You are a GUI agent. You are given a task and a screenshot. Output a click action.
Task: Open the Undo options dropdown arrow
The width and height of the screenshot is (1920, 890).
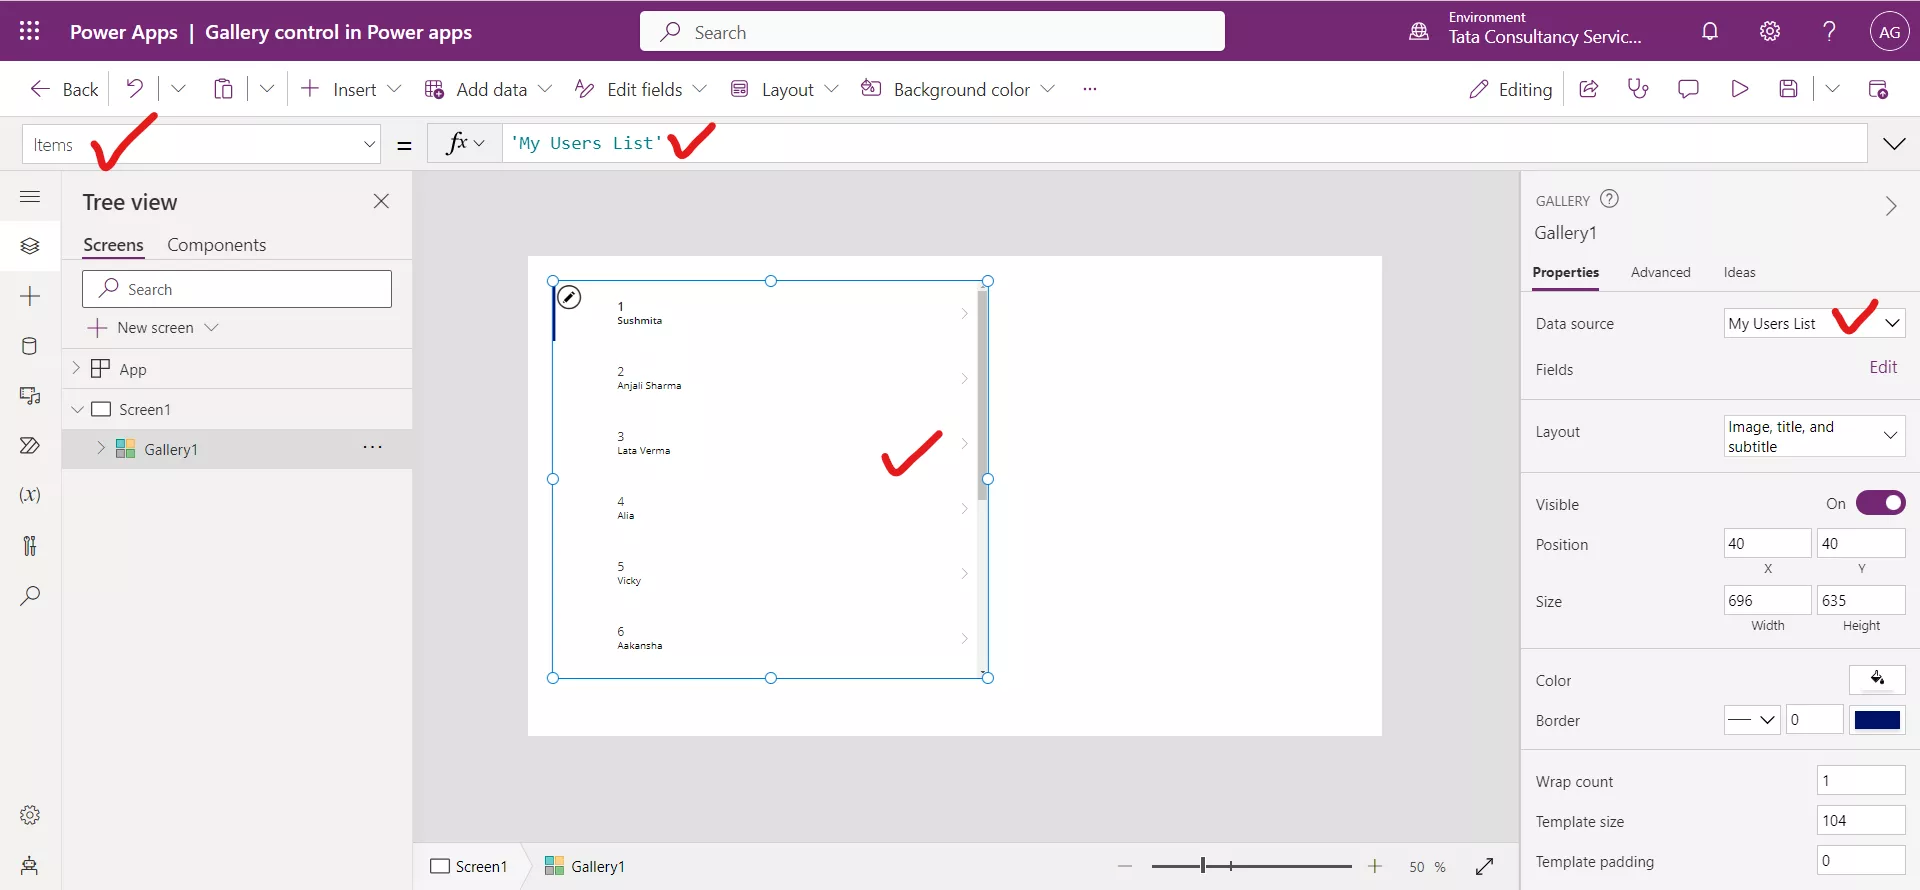click(178, 89)
